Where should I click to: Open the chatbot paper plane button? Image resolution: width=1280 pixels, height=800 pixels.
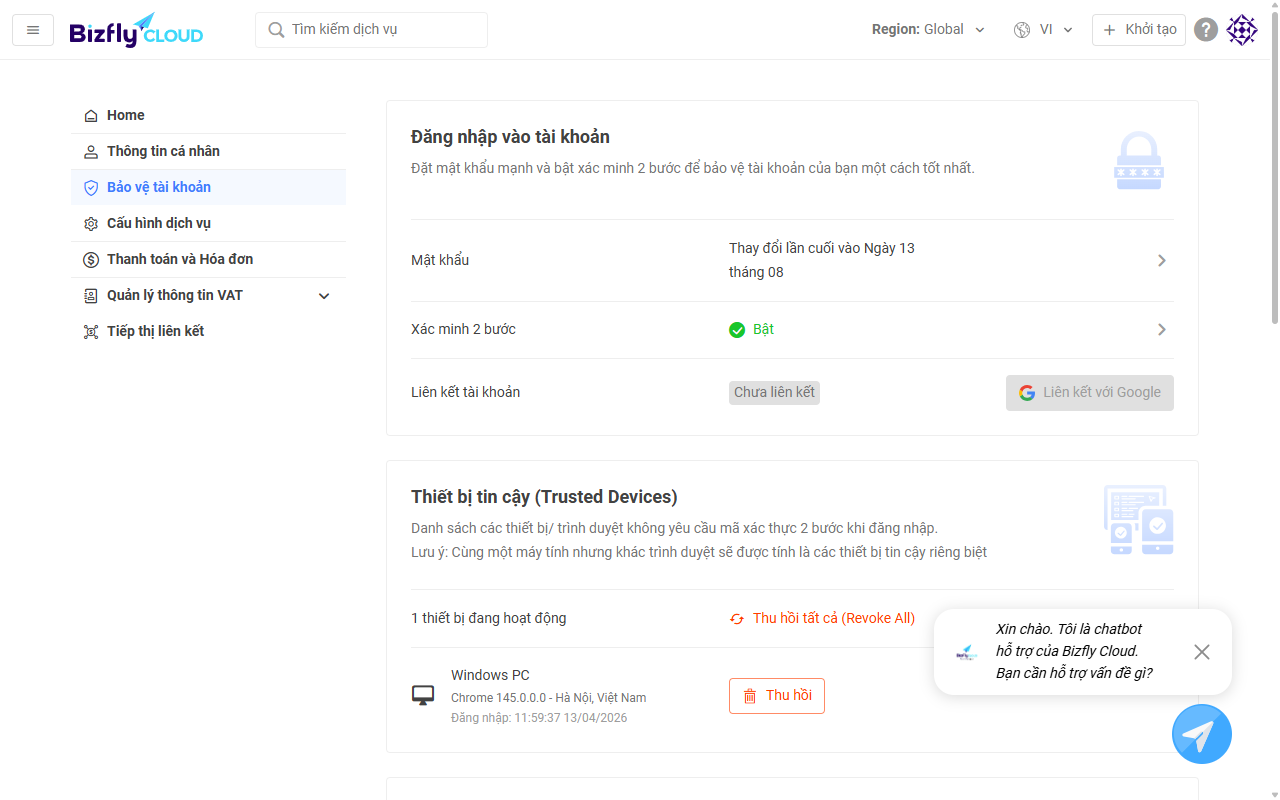[1201, 734]
